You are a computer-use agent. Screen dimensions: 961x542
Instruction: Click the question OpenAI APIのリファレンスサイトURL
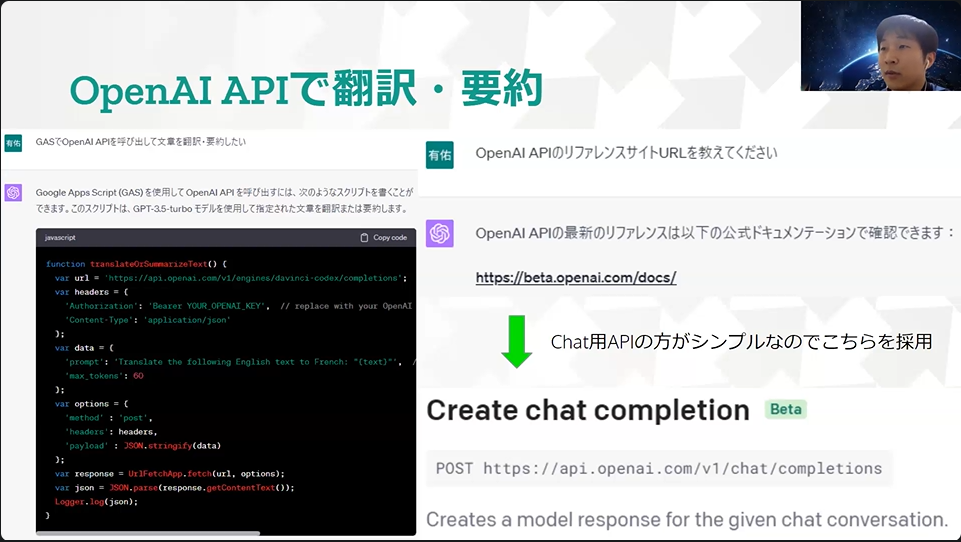[626, 153]
